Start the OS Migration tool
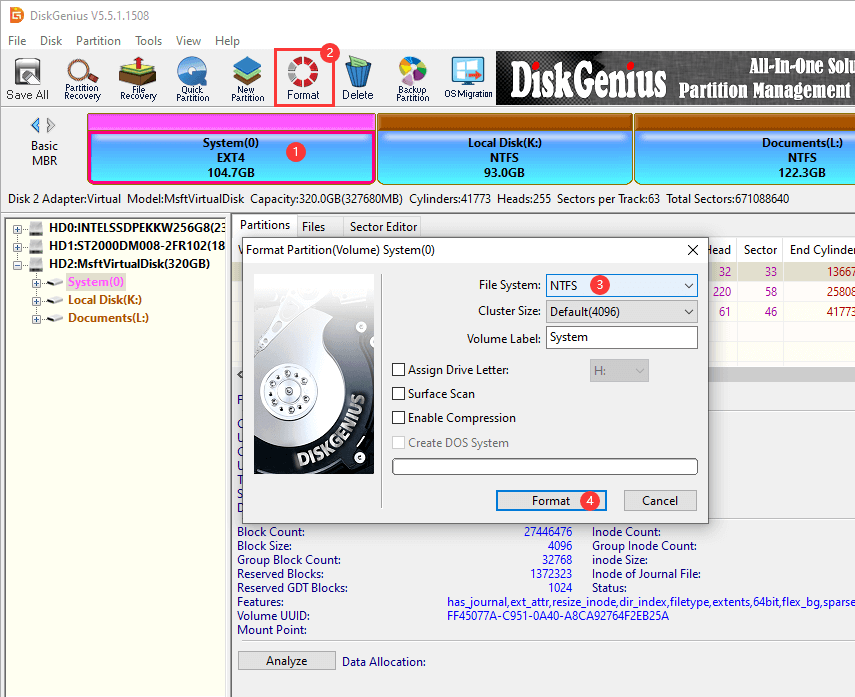Screen dimensions: 855x697 click(468, 78)
